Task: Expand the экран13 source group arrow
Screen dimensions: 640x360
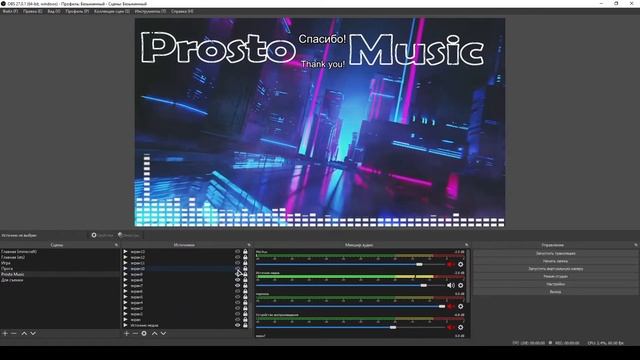Action: [126, 252]
